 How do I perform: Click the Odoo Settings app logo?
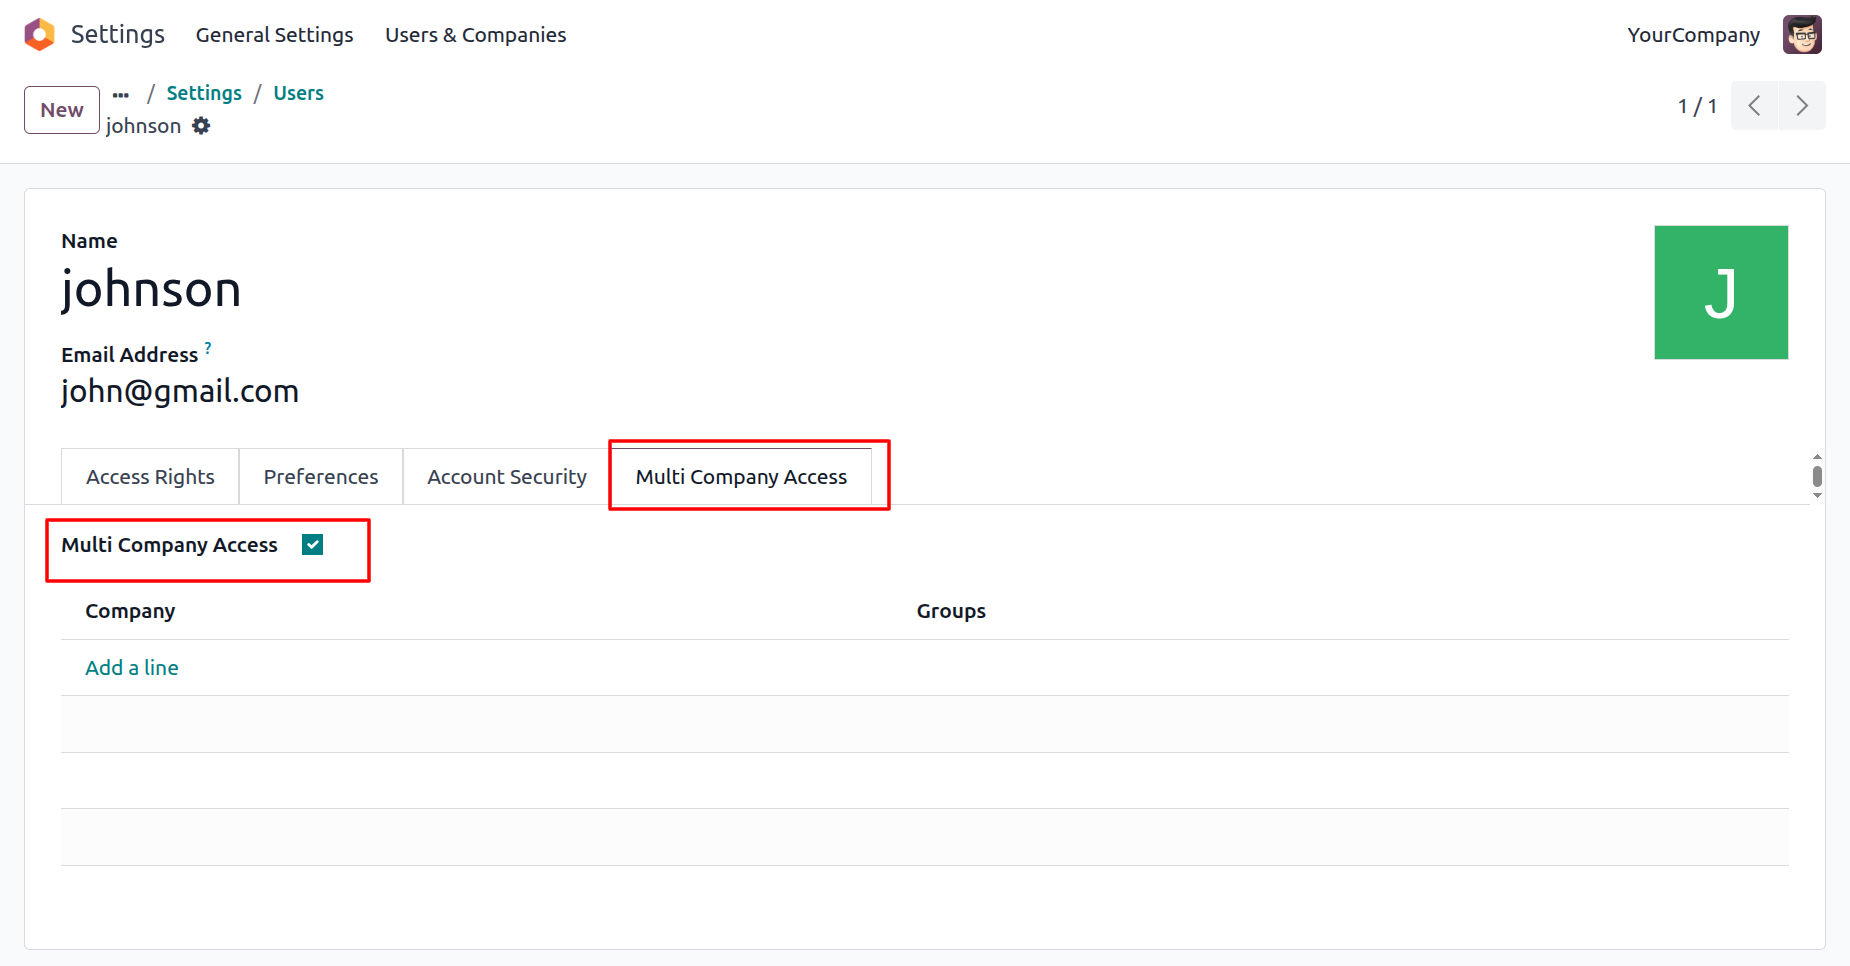[40, 35]
